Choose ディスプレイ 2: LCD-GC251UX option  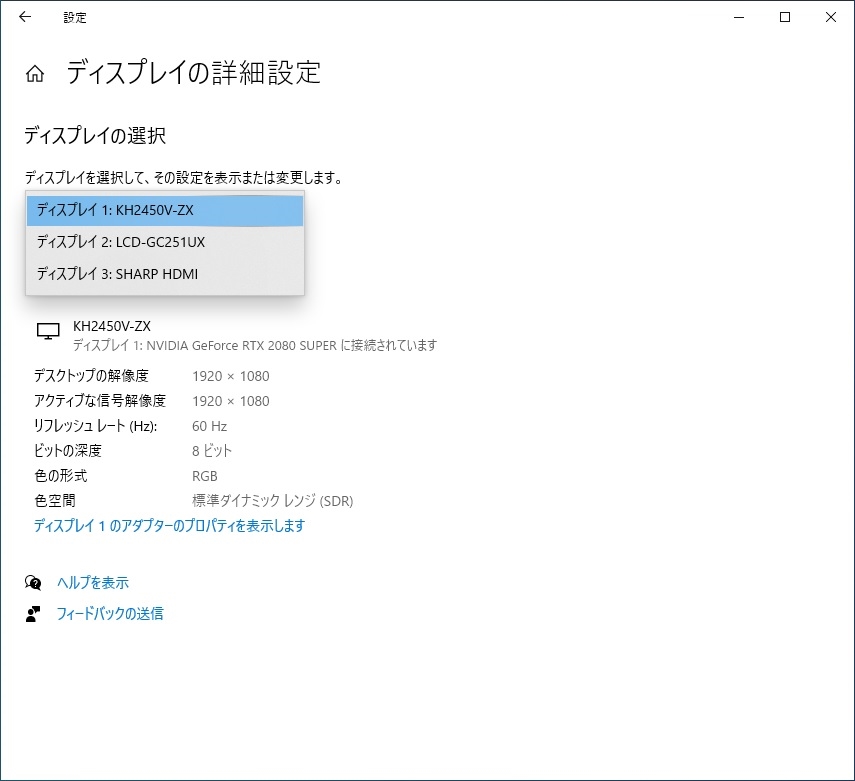[x=165, y=242]
